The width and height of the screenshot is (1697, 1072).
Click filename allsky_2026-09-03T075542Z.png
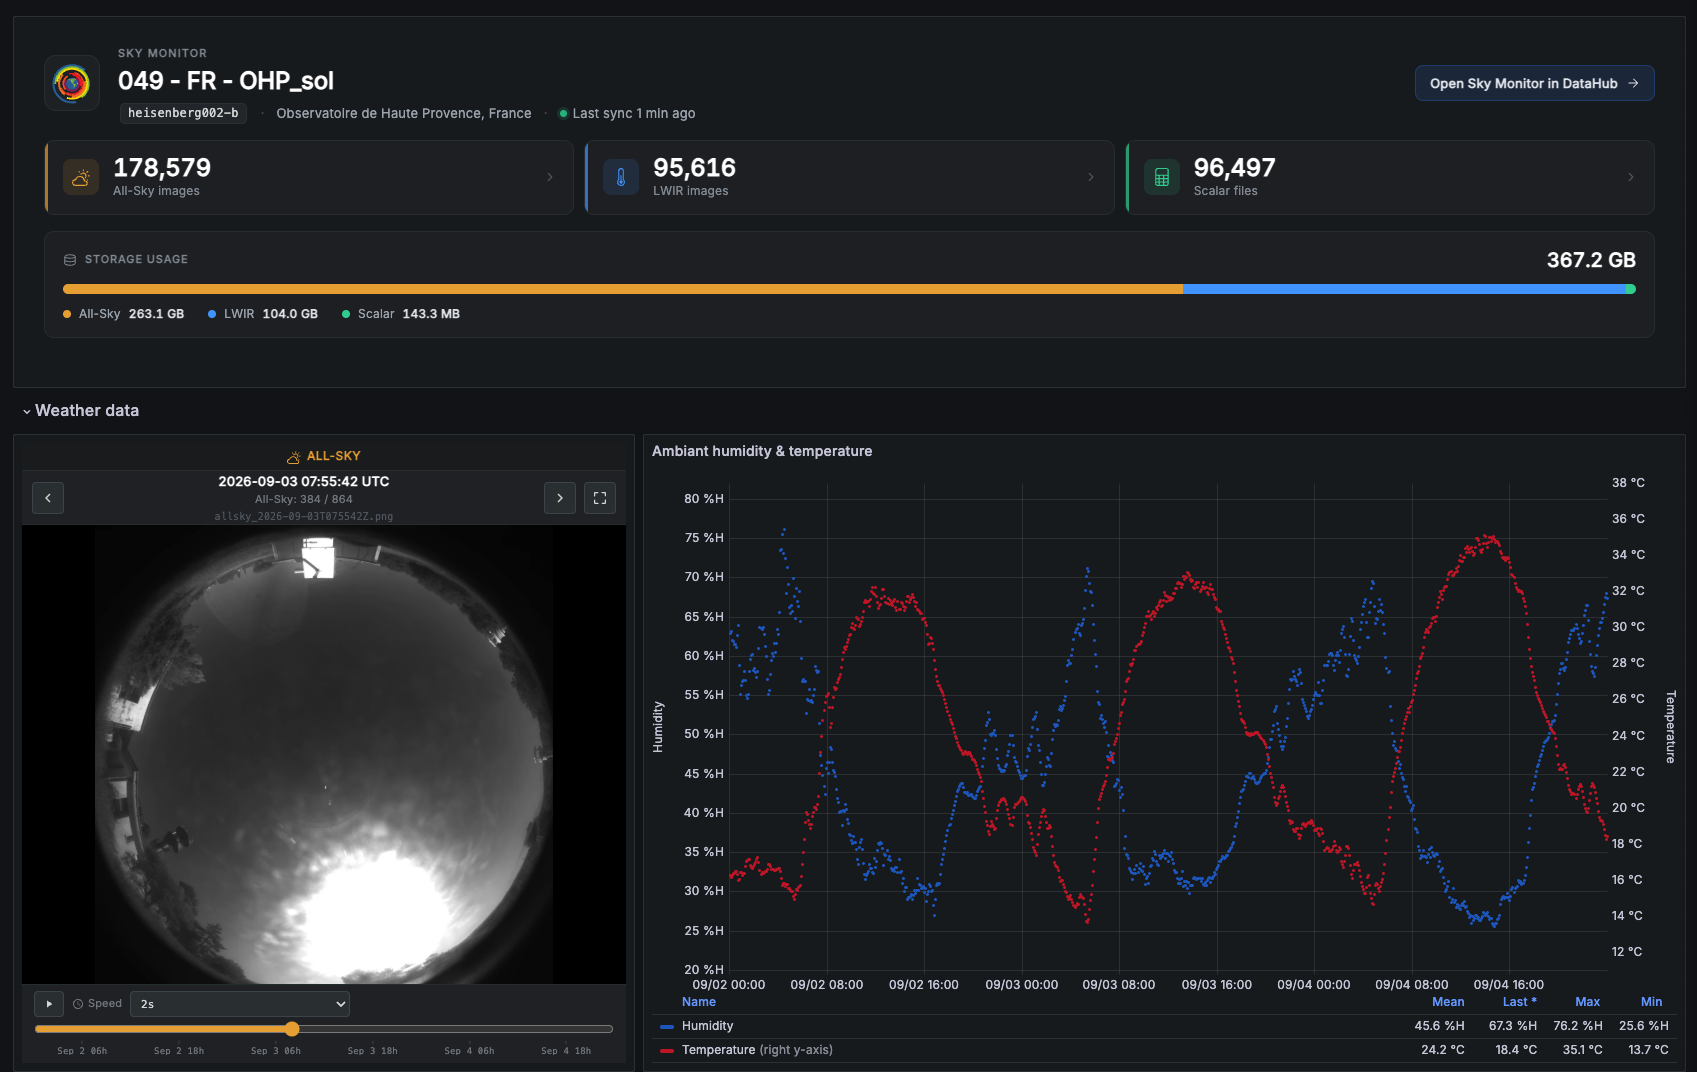(x=304, y=517)
